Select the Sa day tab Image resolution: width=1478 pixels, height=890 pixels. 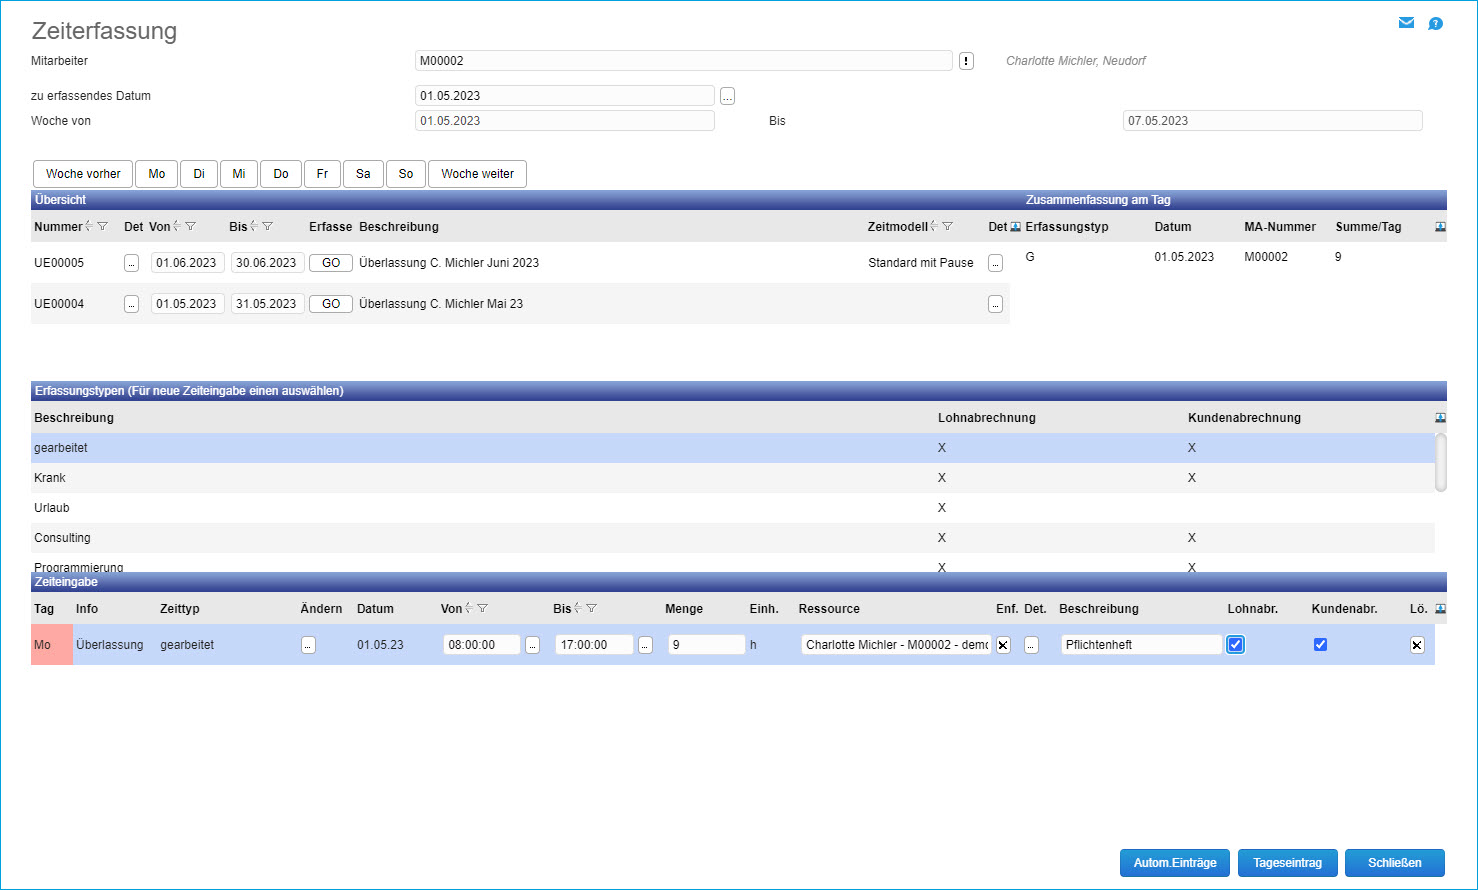coord(363,174)
